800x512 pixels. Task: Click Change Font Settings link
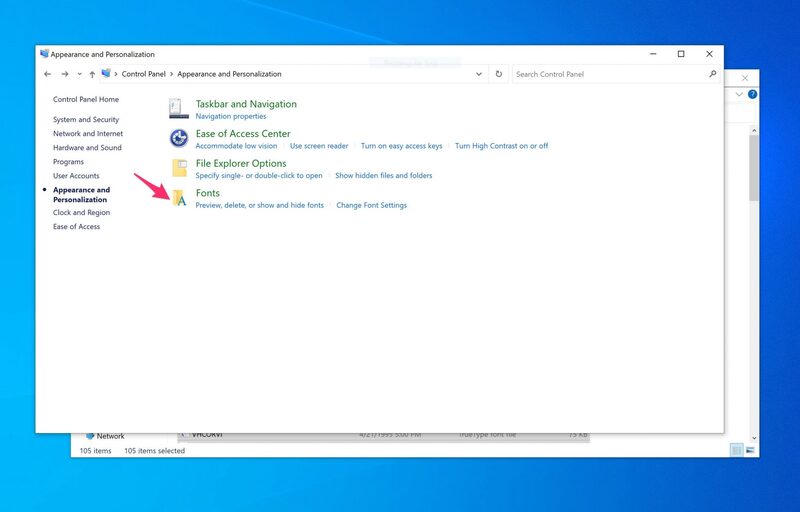(371, 205)
